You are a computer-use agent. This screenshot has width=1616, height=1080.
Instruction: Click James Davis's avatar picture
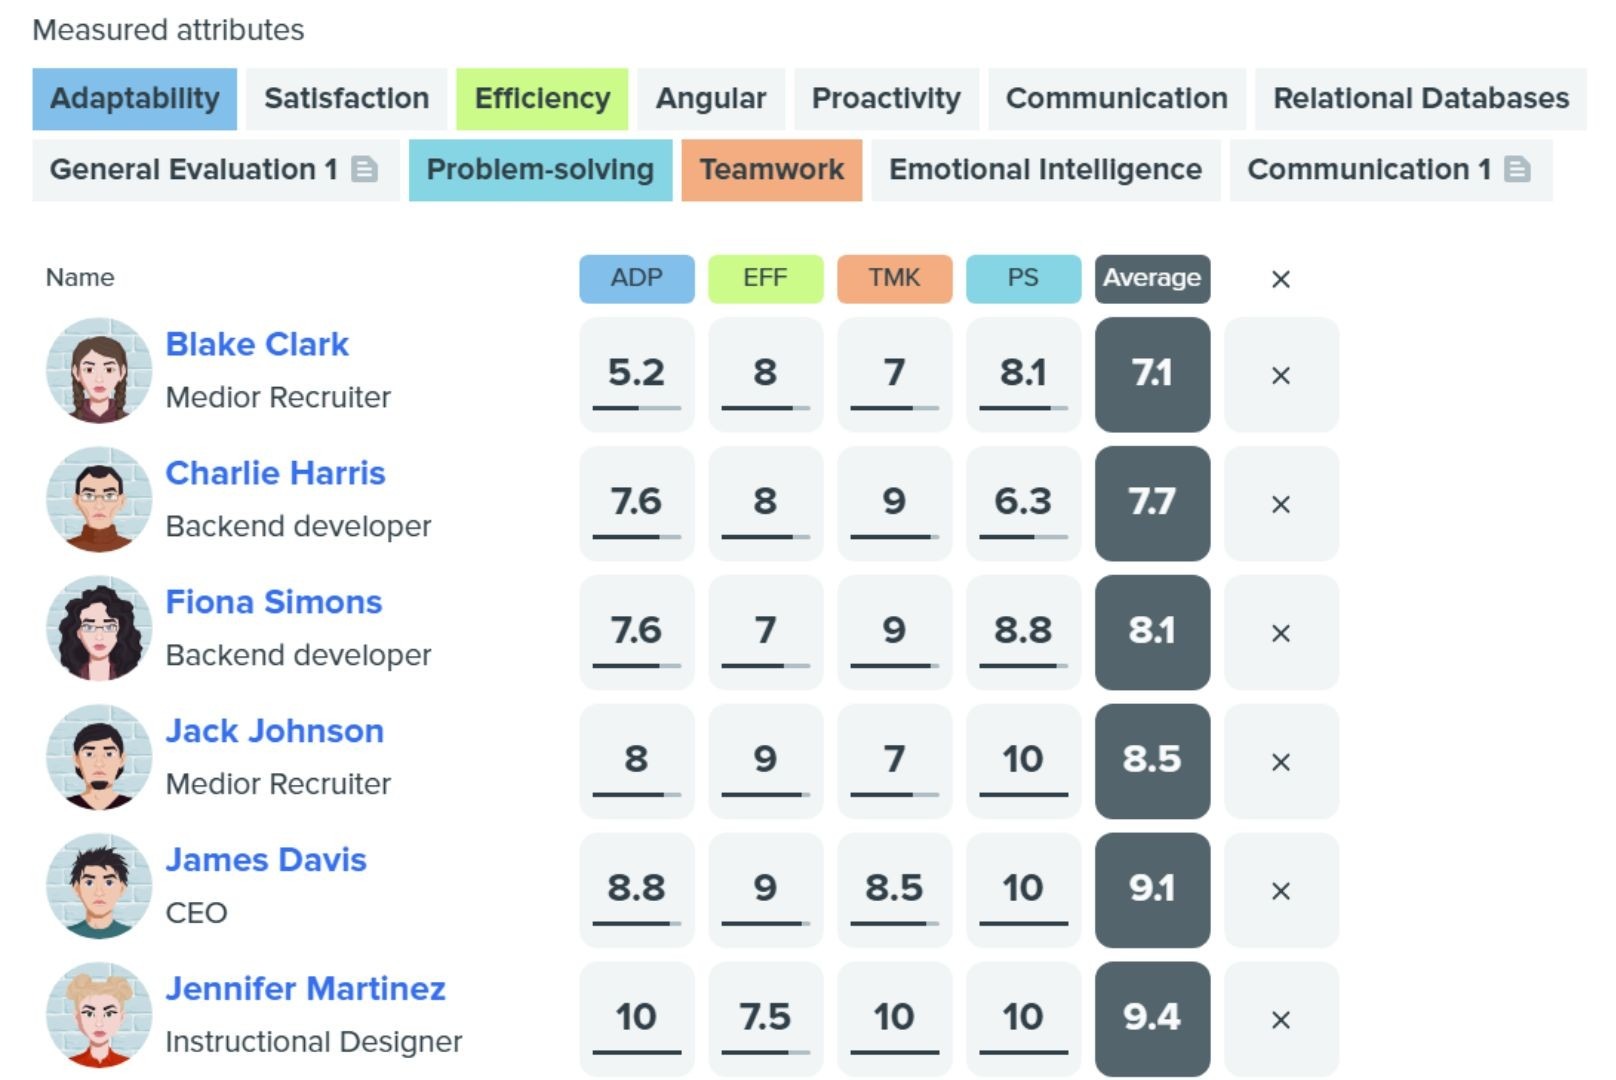[99, 887]
